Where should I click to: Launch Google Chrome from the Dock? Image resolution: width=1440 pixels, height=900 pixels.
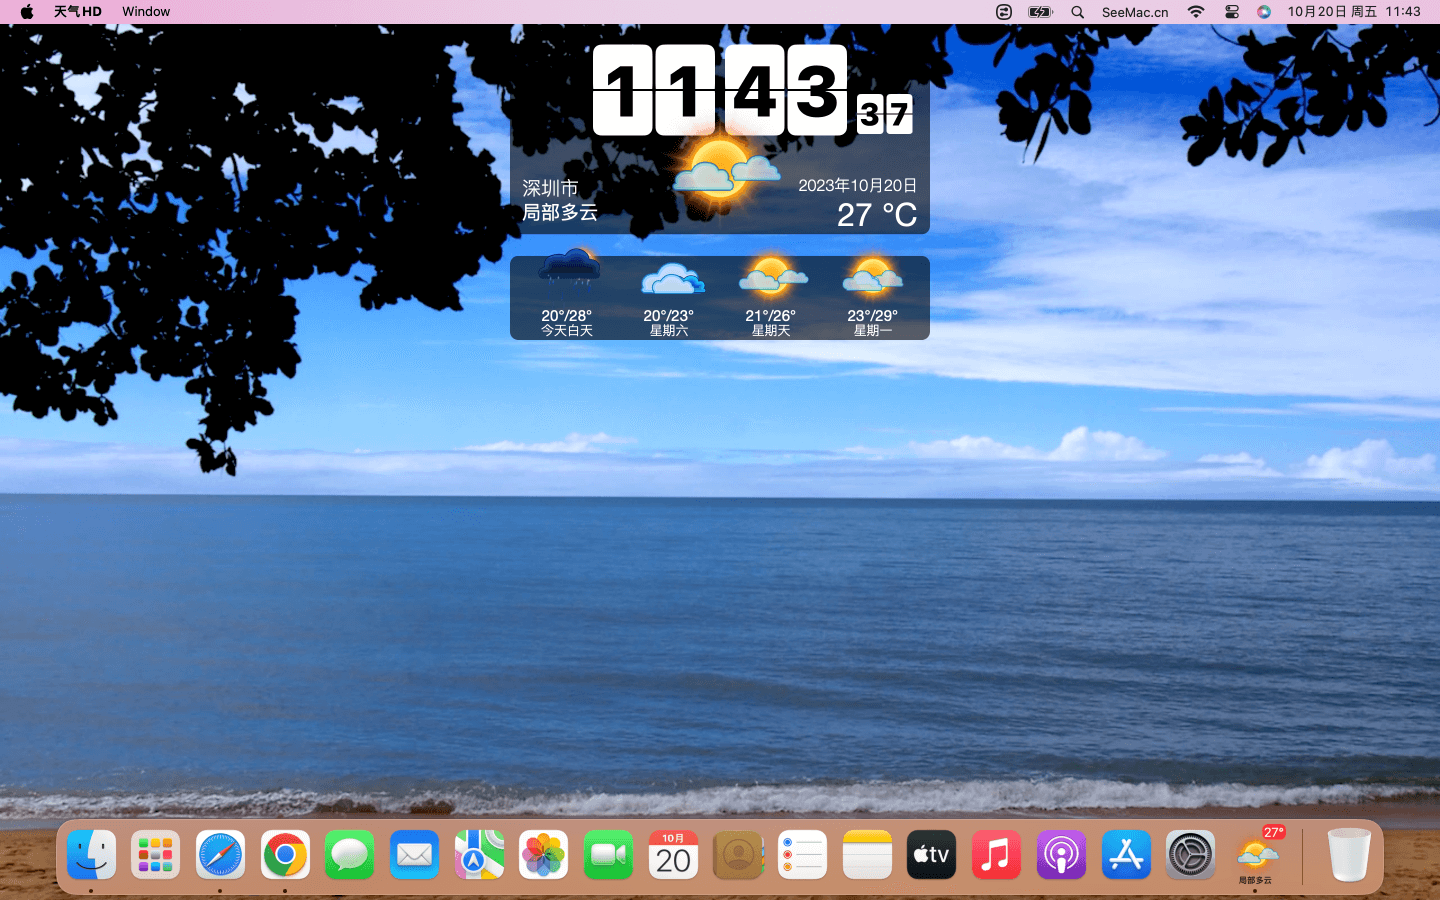tap(285, 855)
